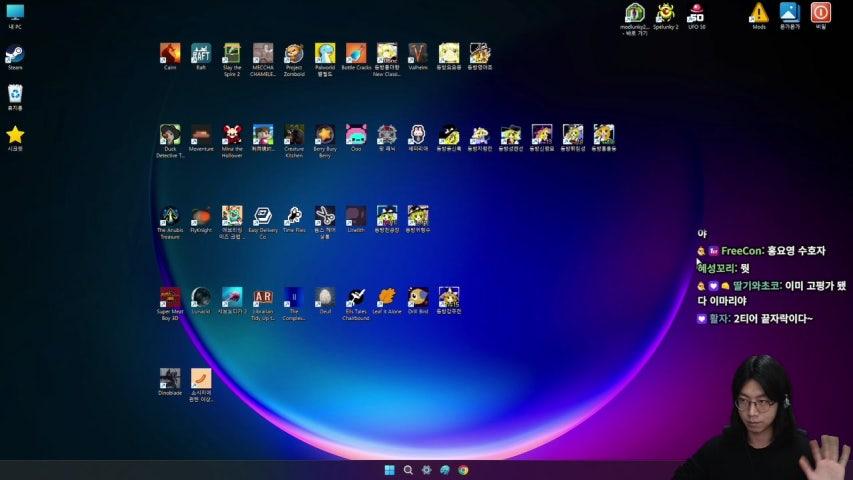This screenshot has height=480, width=853.
Task: Open the Ooo game shortcut
Action: point(356,136)
